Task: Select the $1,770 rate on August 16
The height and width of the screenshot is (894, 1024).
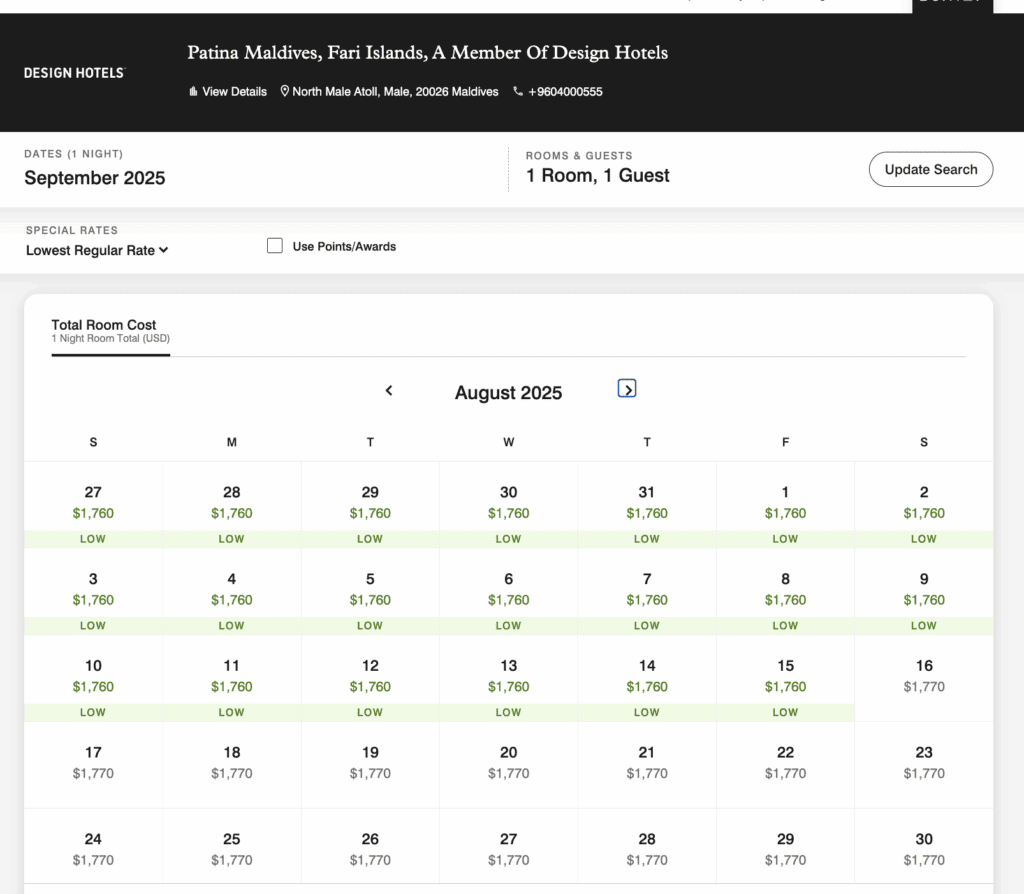Action: pos(923,676)
